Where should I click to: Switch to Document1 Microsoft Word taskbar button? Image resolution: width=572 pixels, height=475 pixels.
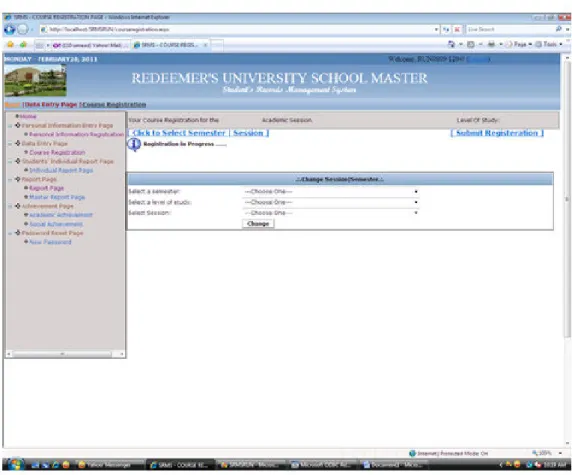(394, 465)
